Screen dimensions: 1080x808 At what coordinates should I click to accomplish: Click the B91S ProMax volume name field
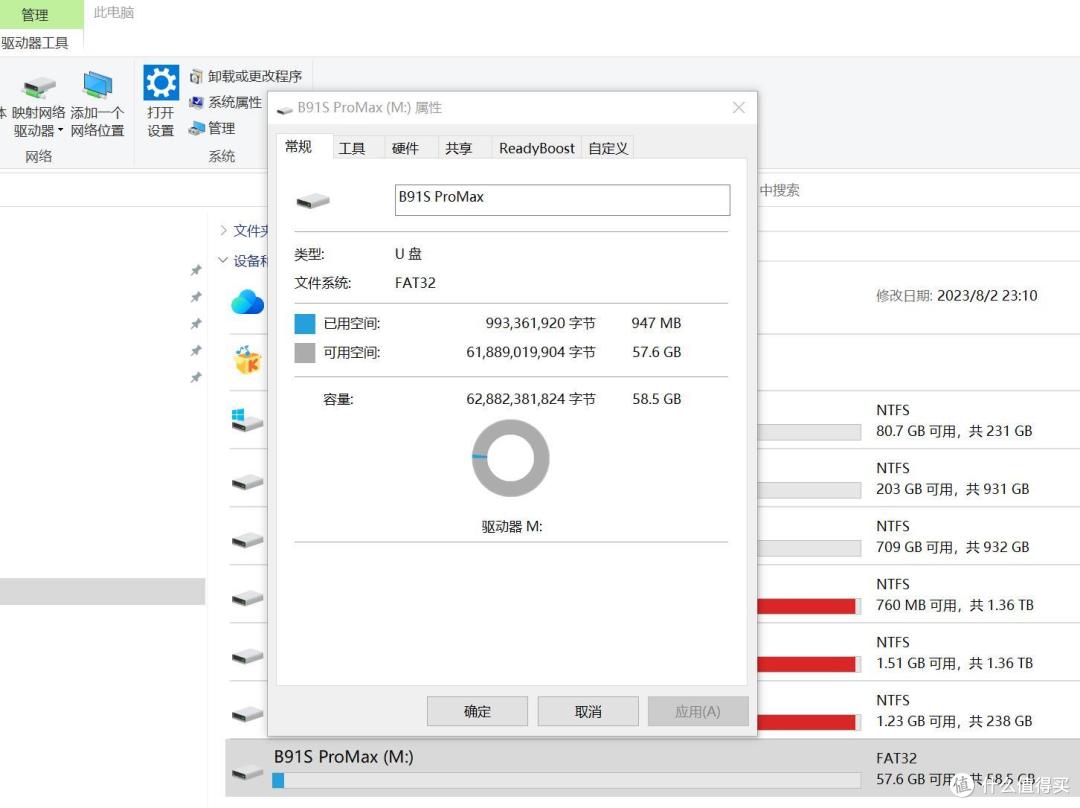[x=562, y=200]
